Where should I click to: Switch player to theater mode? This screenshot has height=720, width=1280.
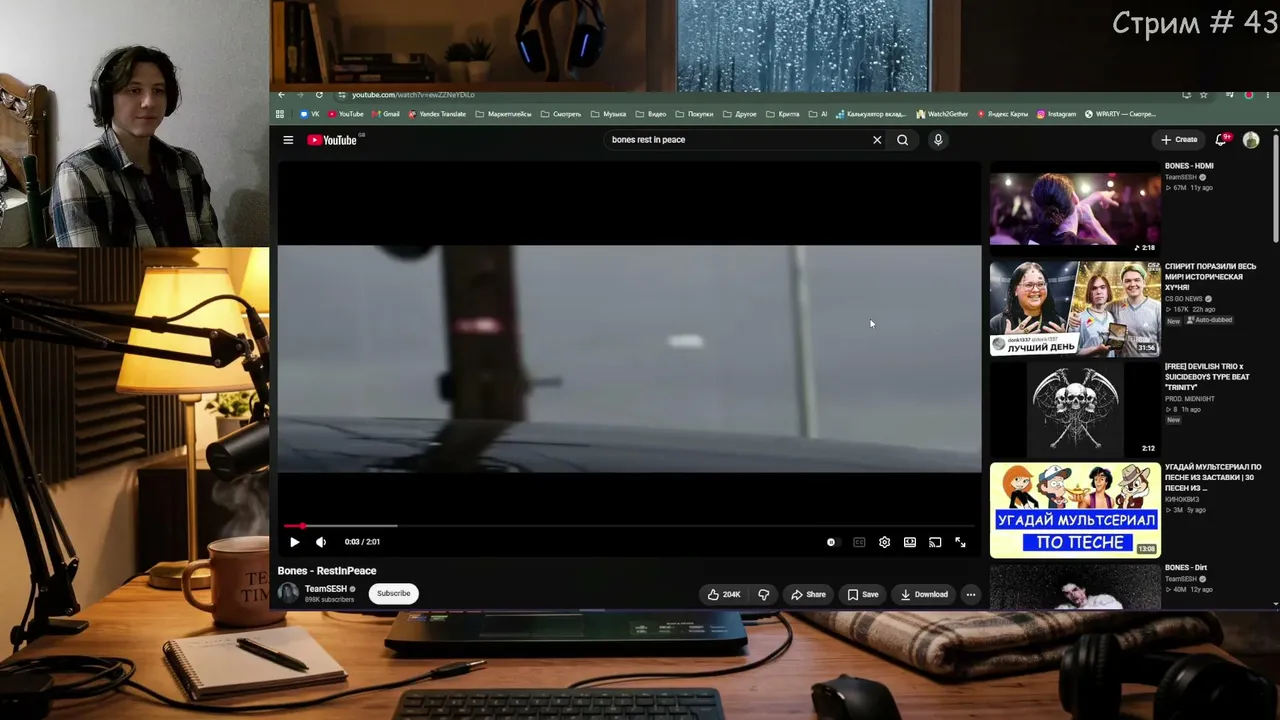coord(910,542)
